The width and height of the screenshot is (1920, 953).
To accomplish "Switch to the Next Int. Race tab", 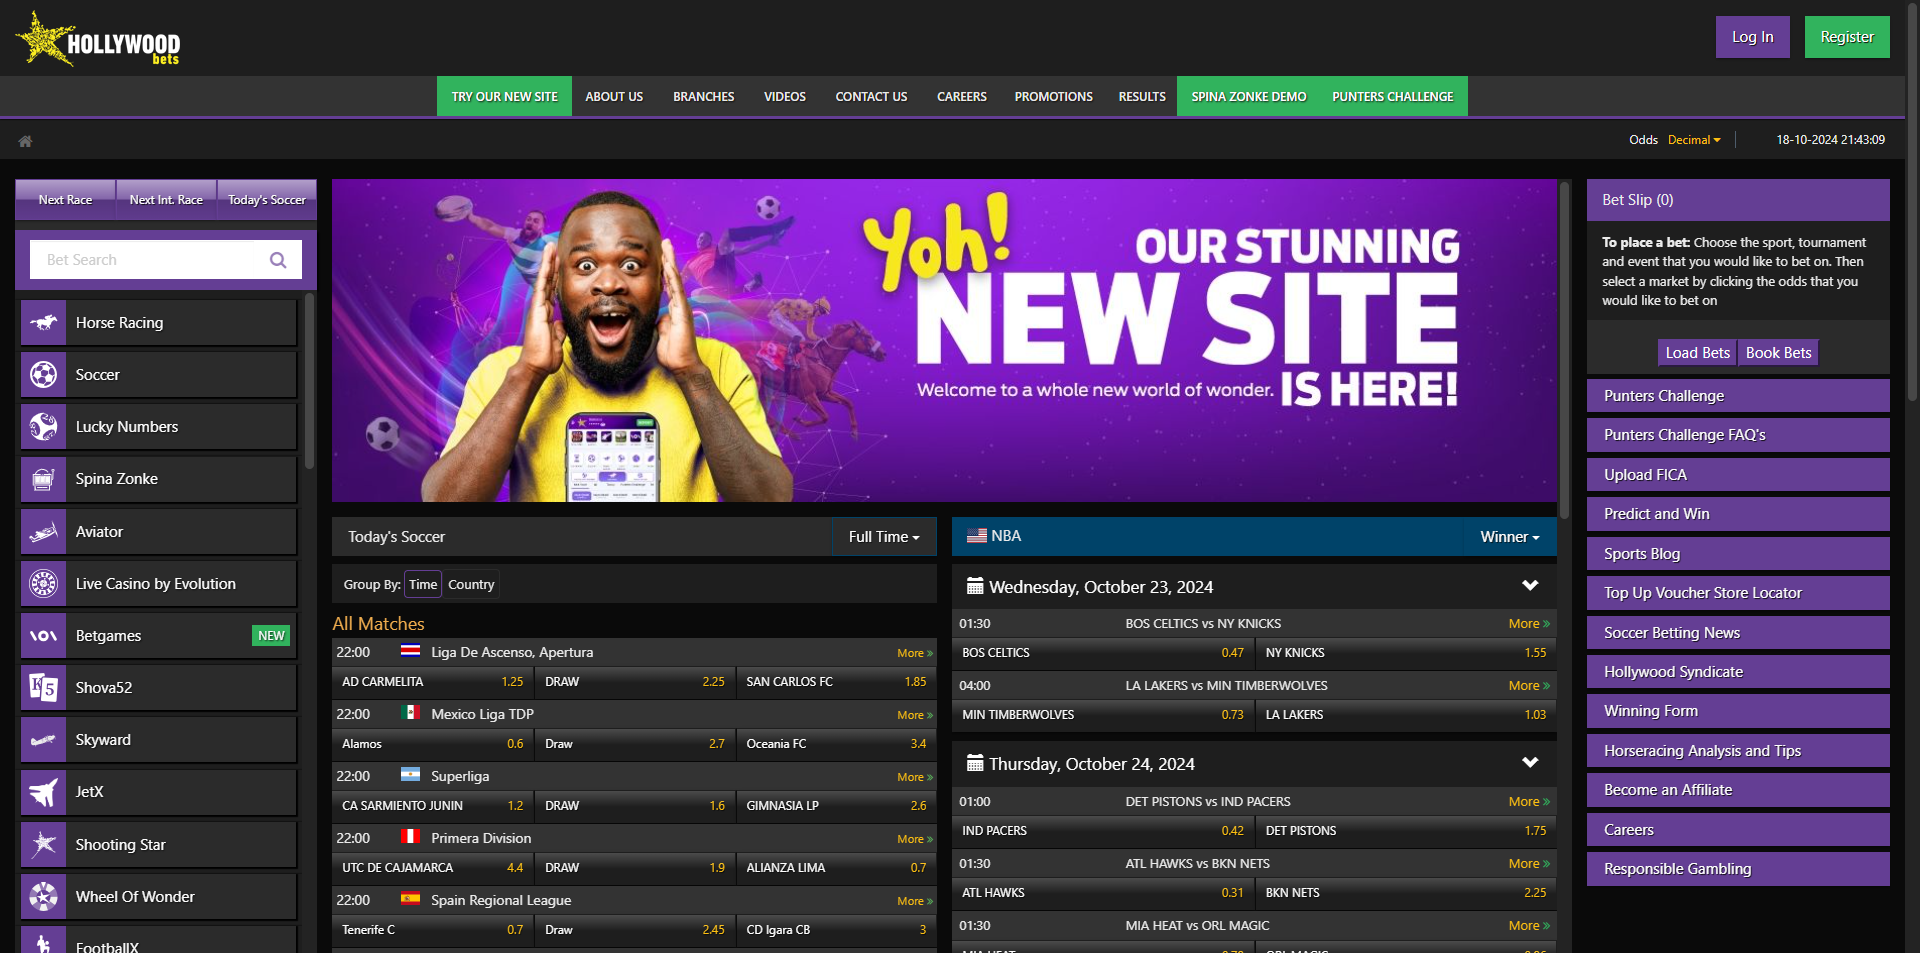I will pyautogui.click(x=166, y=200).
